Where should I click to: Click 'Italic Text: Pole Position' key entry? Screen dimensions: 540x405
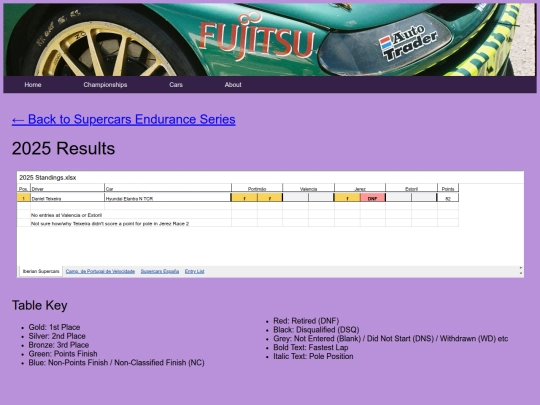[x=313, y=356]
